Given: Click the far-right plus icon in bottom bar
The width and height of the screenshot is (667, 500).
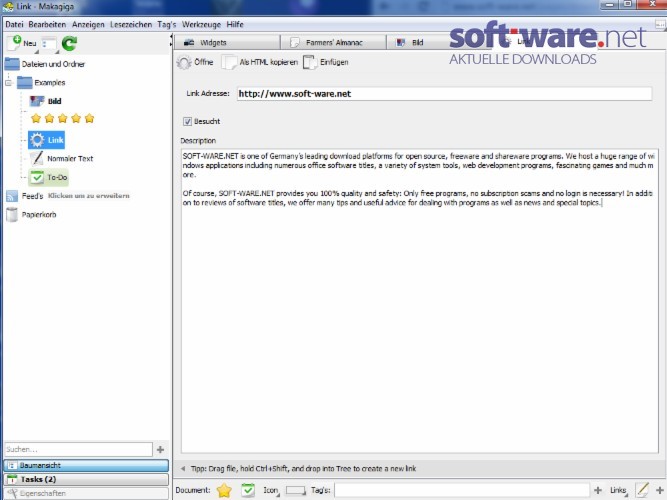Looking at the screenshot, I should coord(659,491).
